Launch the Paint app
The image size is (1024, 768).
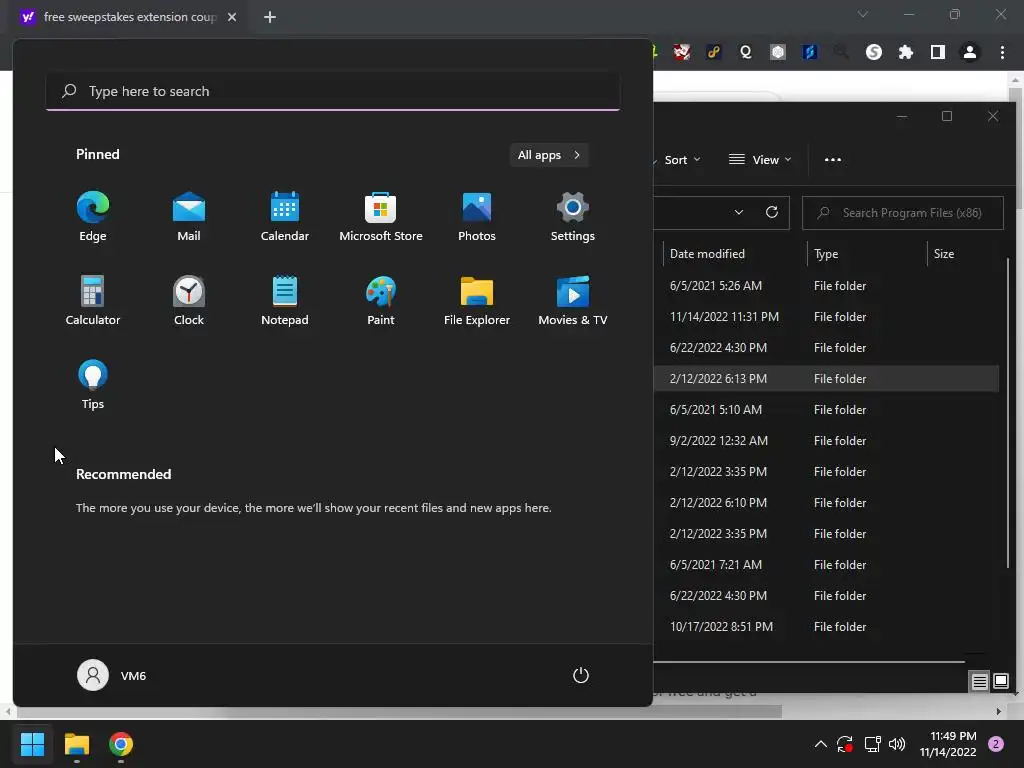tap(381, 300)
